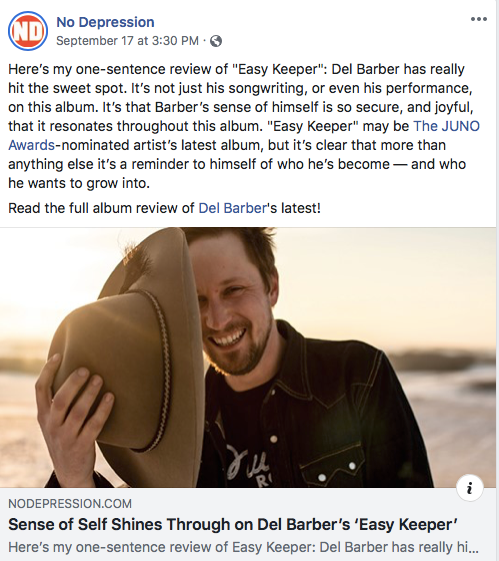The width and height of the screenshot is (499, 561).
Task: Click the 'Easy Keeper' text in the headline
Action: (x=408, y=525)
